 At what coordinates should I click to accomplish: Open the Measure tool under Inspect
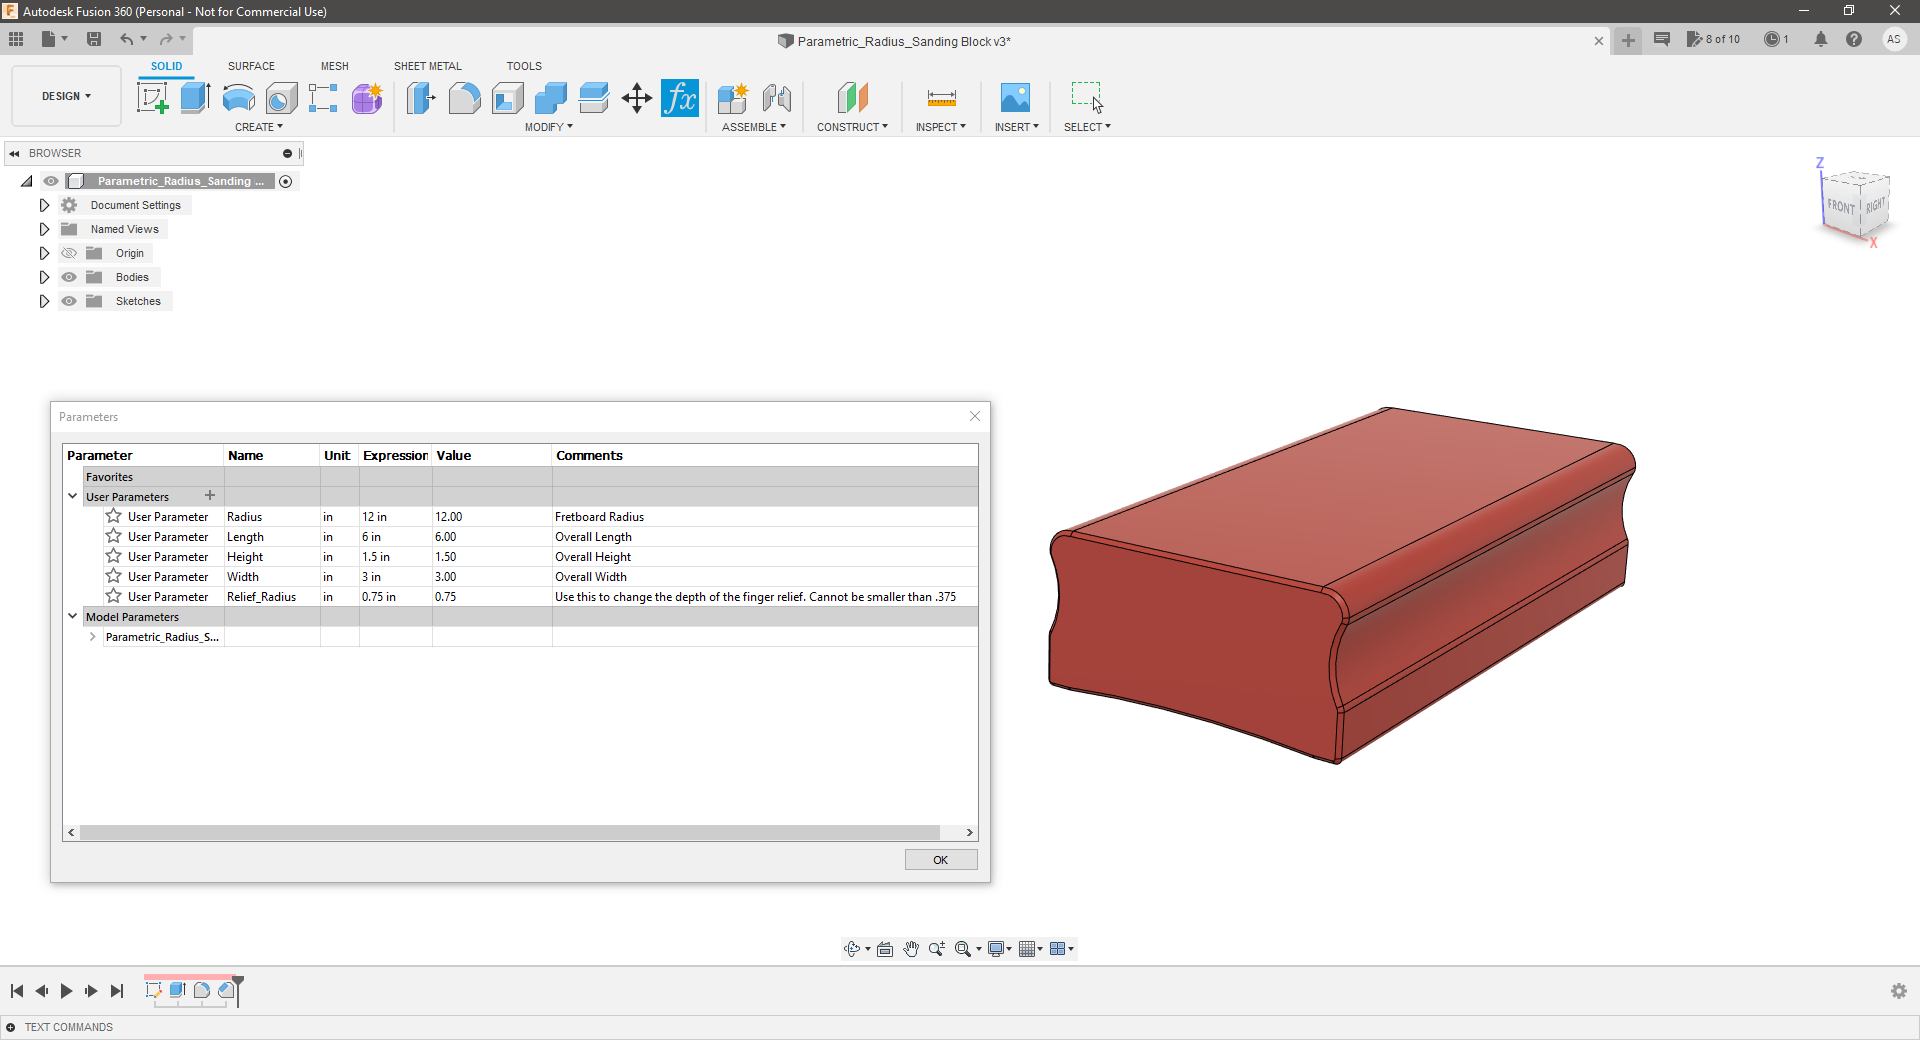coord(941,98)
